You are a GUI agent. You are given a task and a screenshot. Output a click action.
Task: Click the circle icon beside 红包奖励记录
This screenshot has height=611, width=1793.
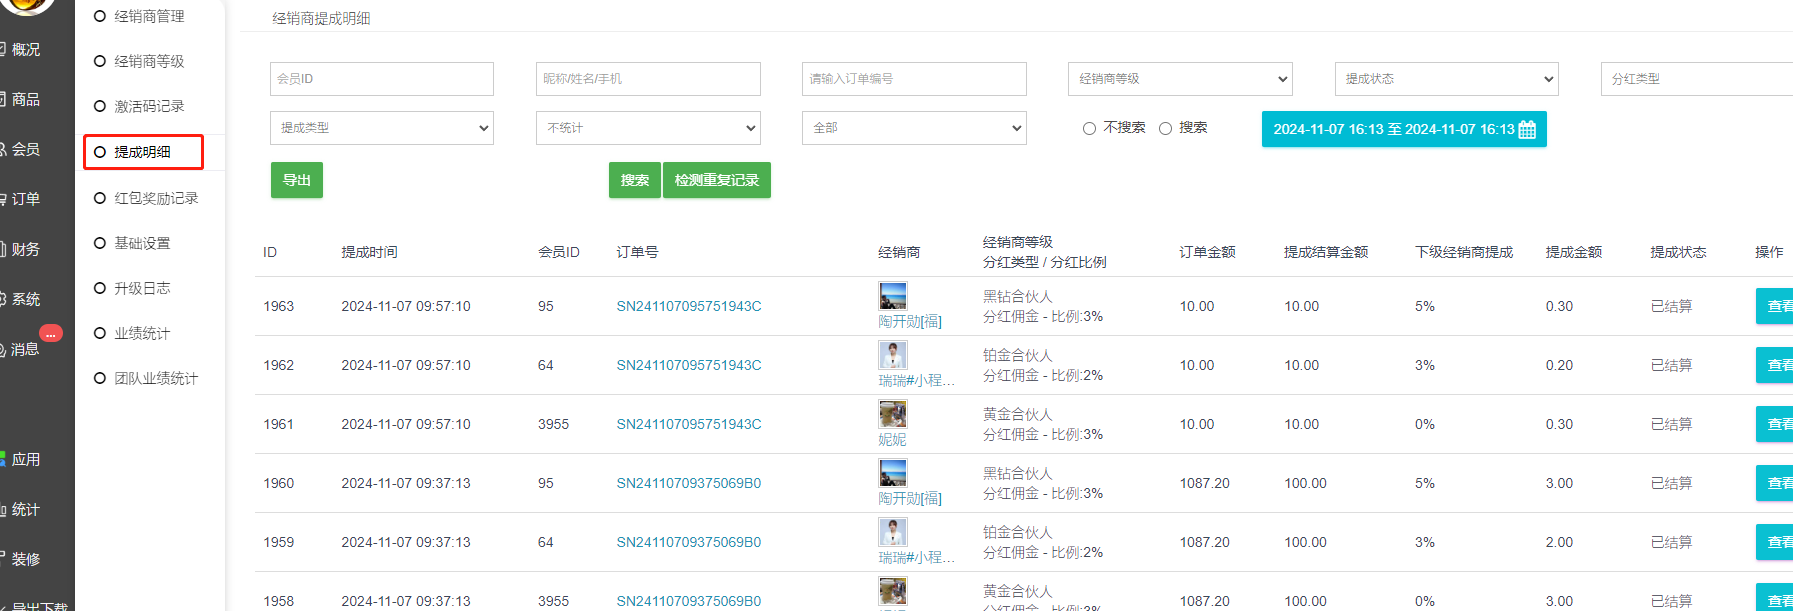pos(100,198)
